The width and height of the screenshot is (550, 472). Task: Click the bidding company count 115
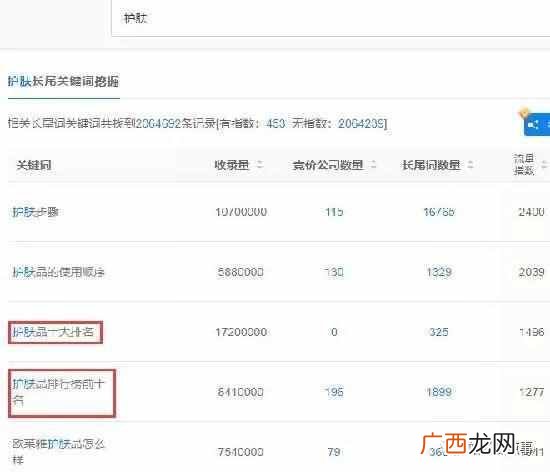(334, 212)
